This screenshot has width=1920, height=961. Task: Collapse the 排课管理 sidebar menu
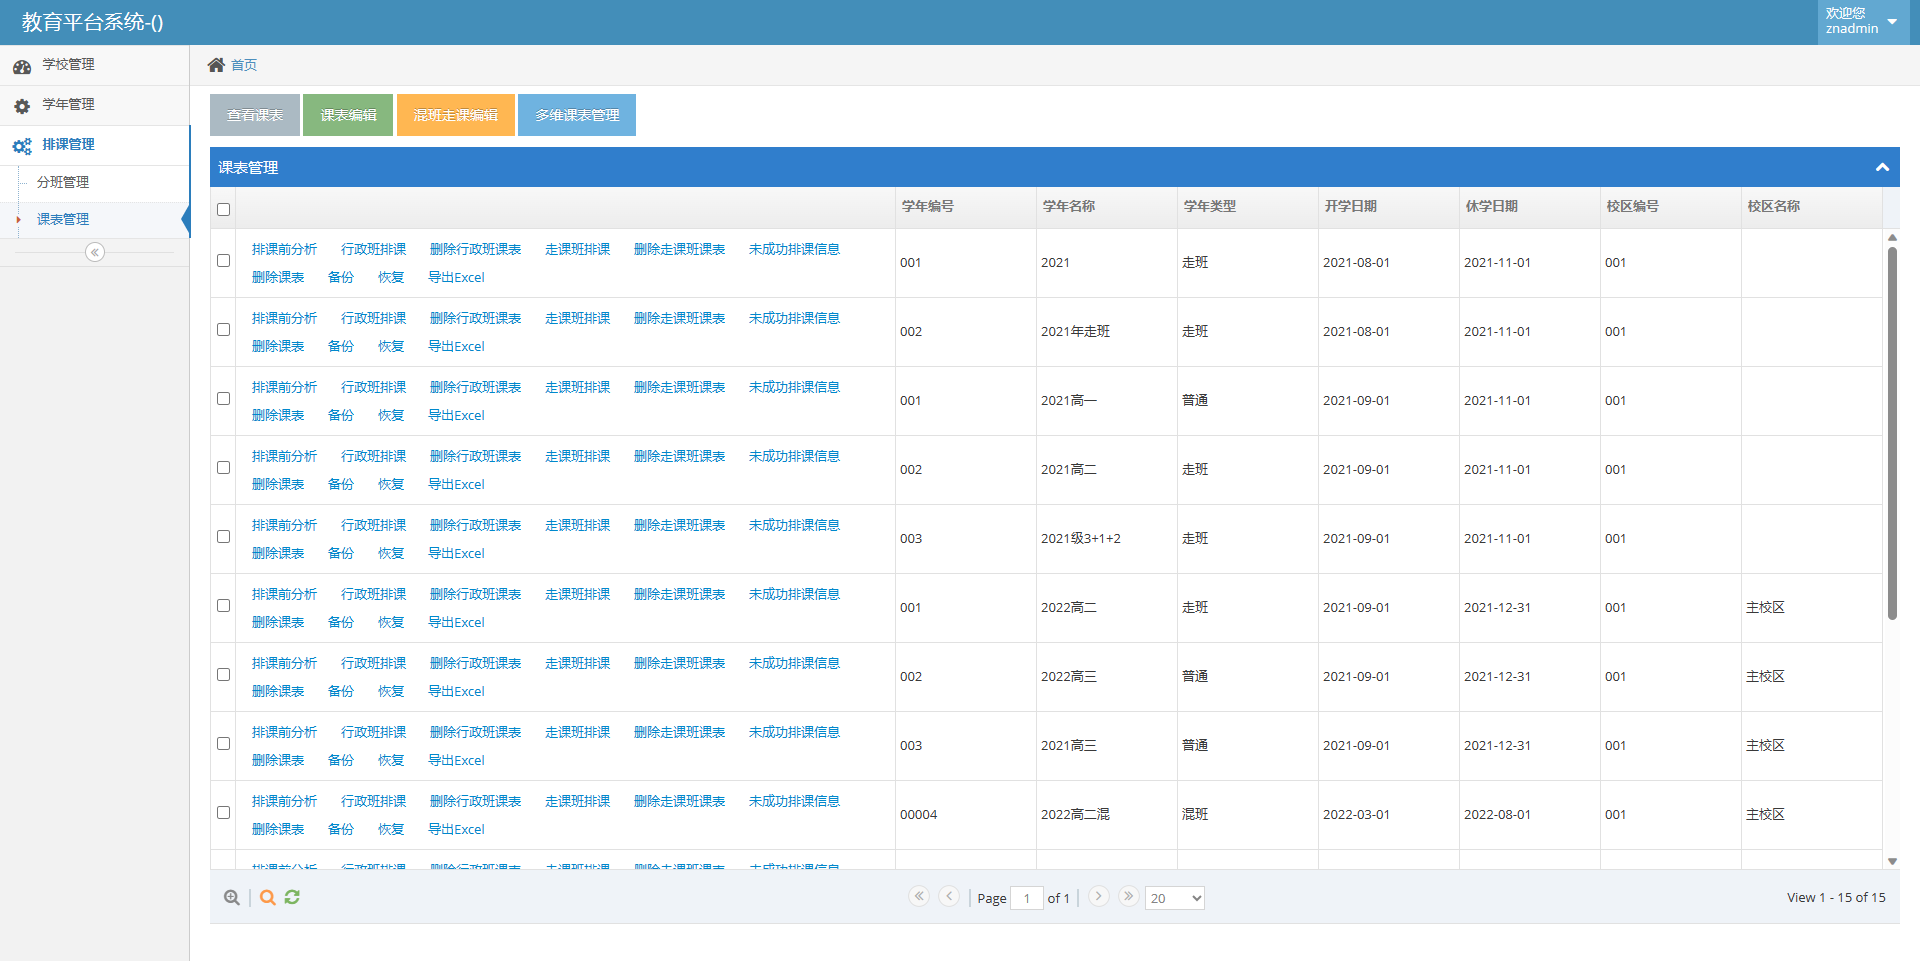click(94, 145)
